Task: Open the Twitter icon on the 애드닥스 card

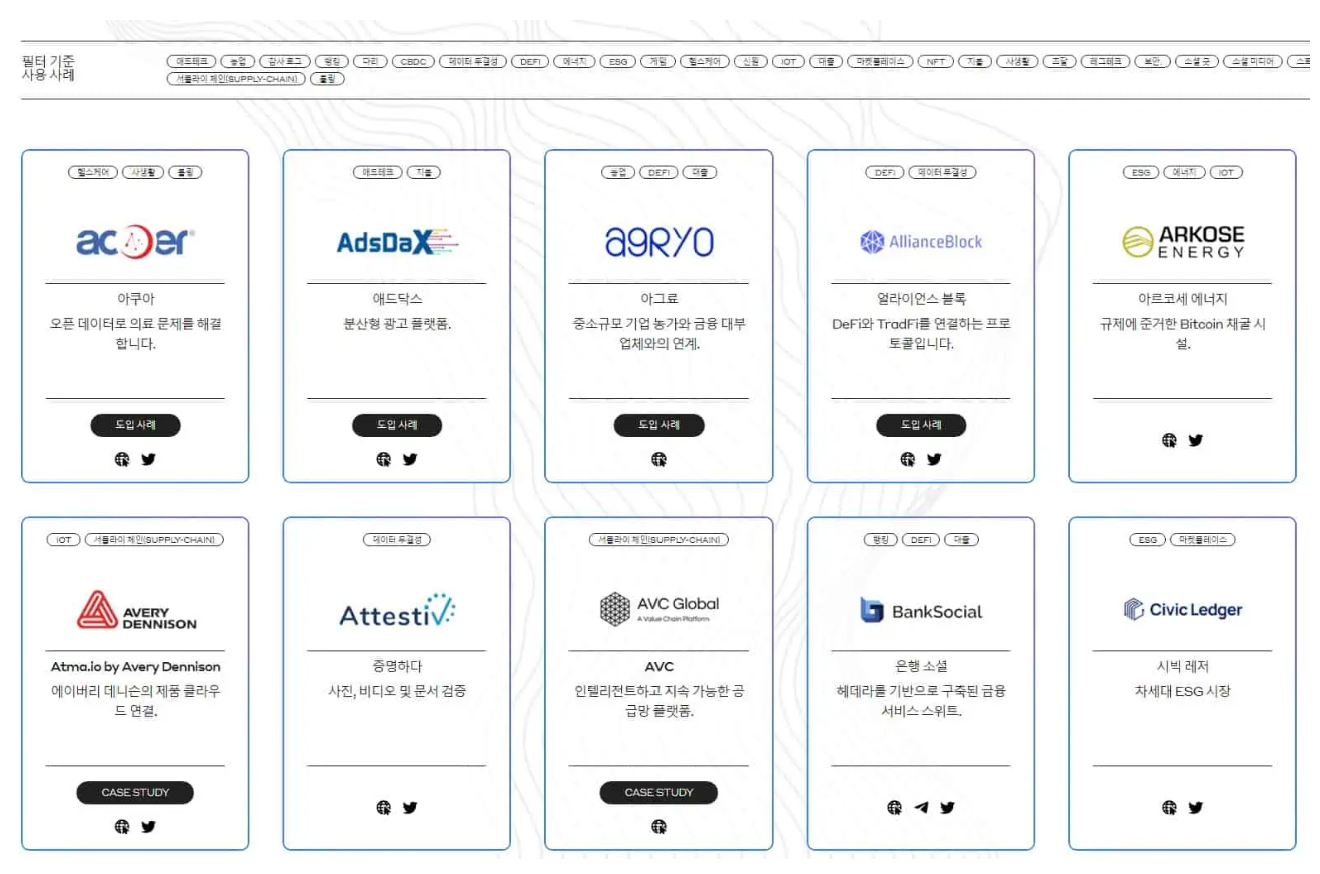Action: tap(410, 460)
